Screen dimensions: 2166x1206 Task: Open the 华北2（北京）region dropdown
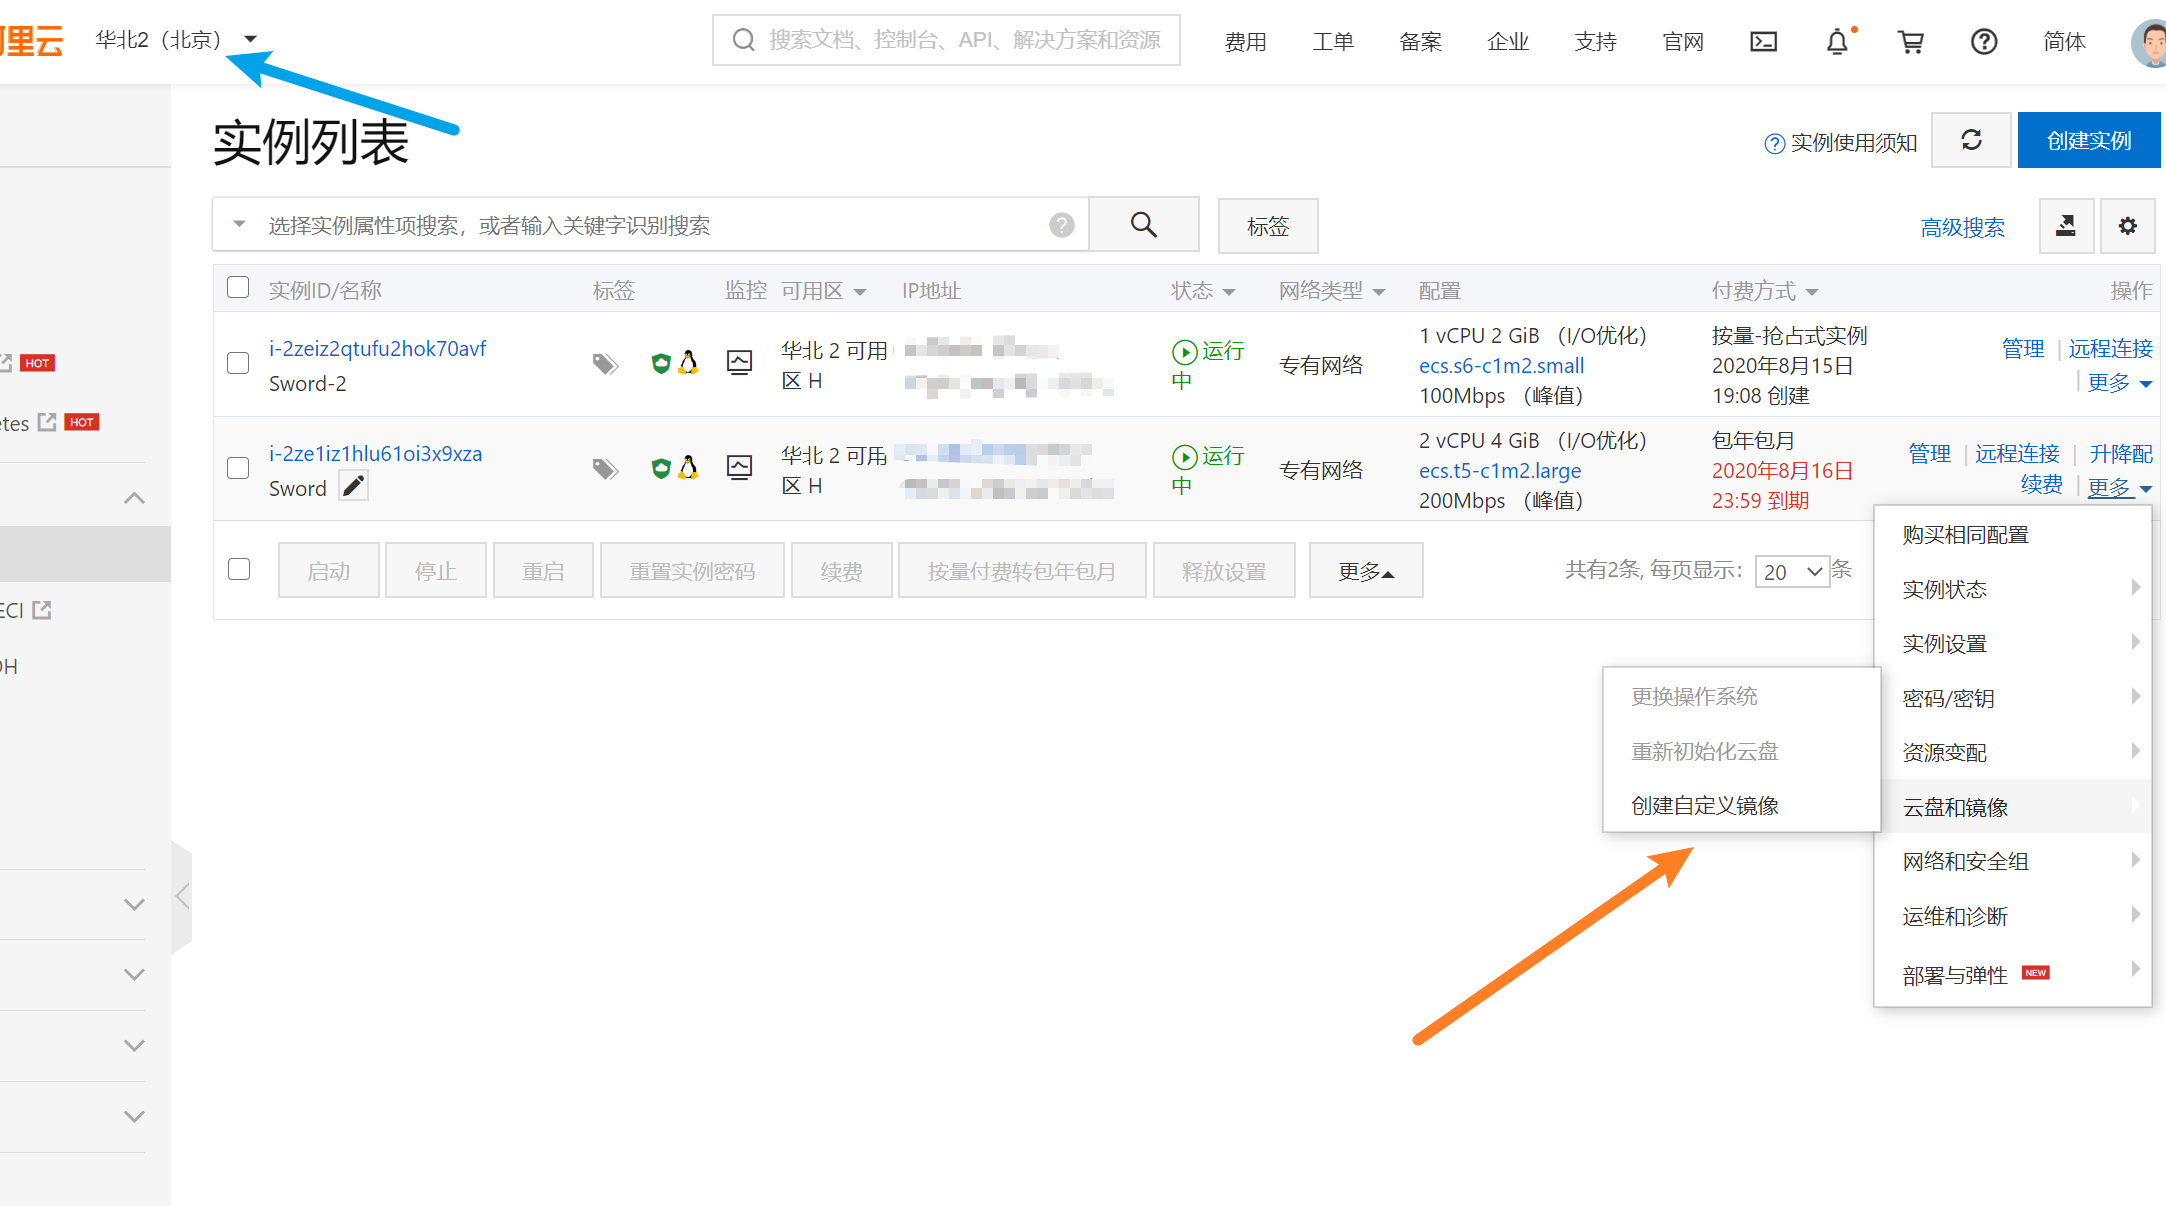(x=175, y=40)
